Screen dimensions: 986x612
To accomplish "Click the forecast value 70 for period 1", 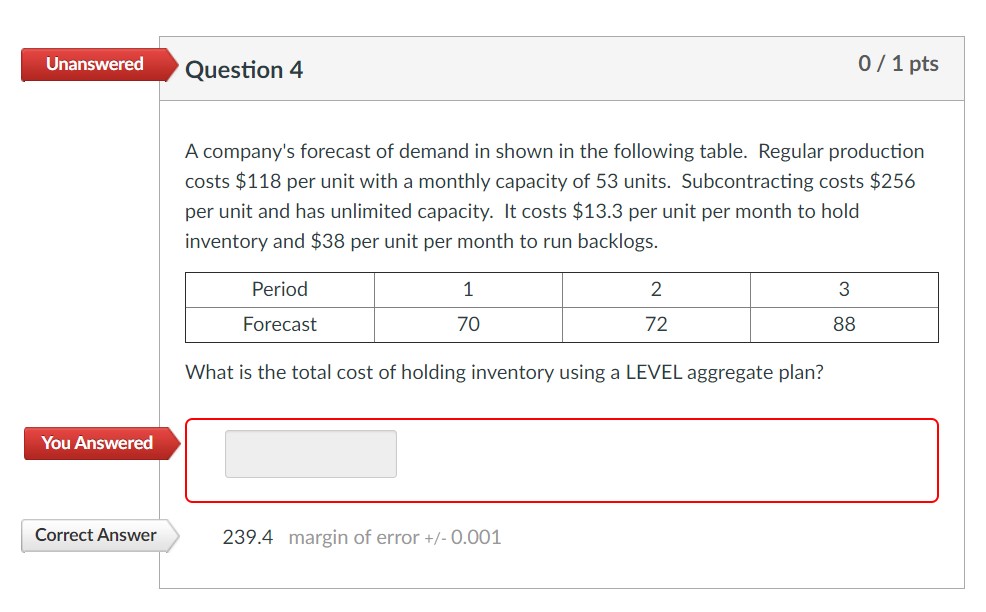I will point(468,323).
